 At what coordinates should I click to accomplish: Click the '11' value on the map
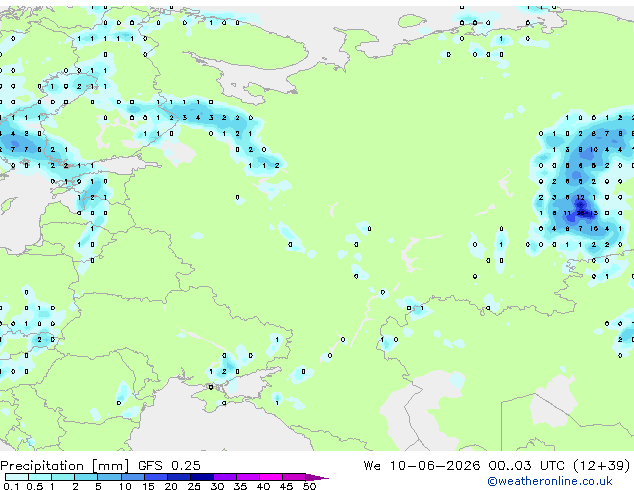pos(567,213)
